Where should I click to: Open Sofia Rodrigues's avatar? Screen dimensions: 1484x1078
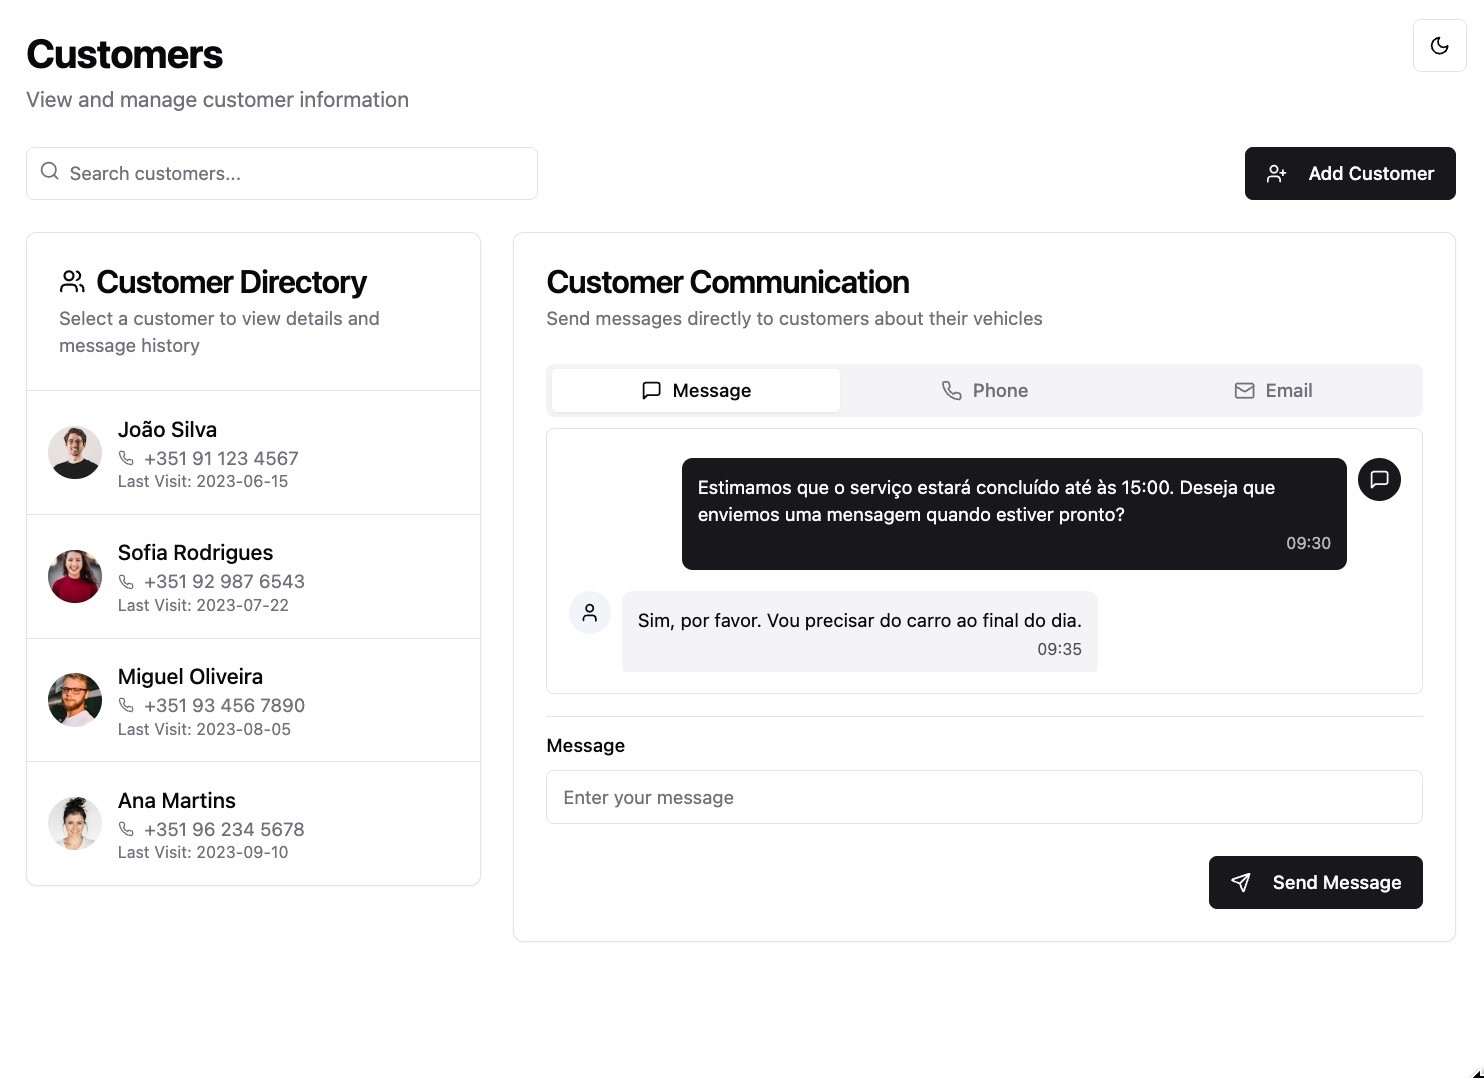tap(75, 576)
